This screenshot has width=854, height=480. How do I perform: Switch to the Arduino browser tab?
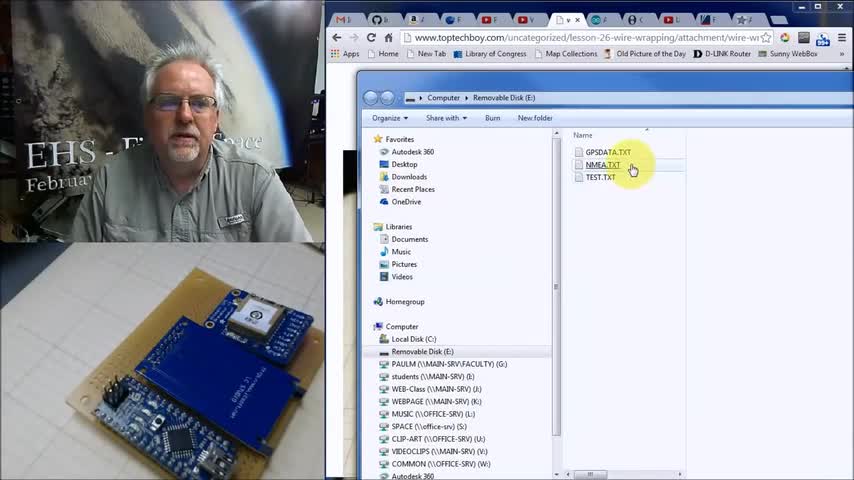click(x=600, y=20)
